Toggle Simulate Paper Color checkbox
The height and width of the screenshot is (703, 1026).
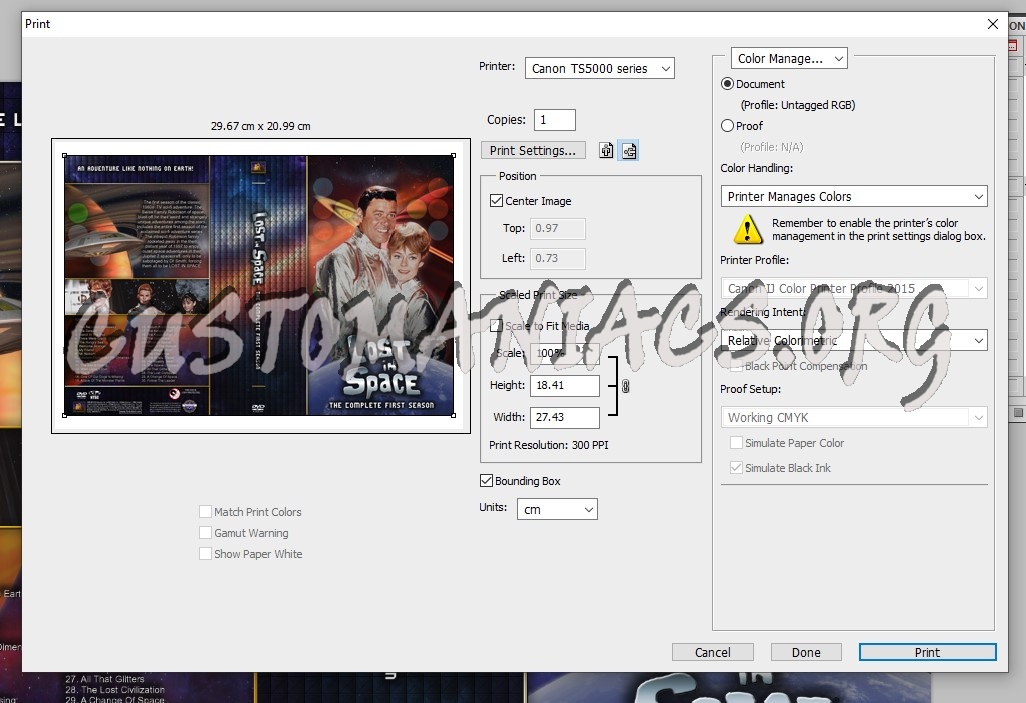[736, 442]
